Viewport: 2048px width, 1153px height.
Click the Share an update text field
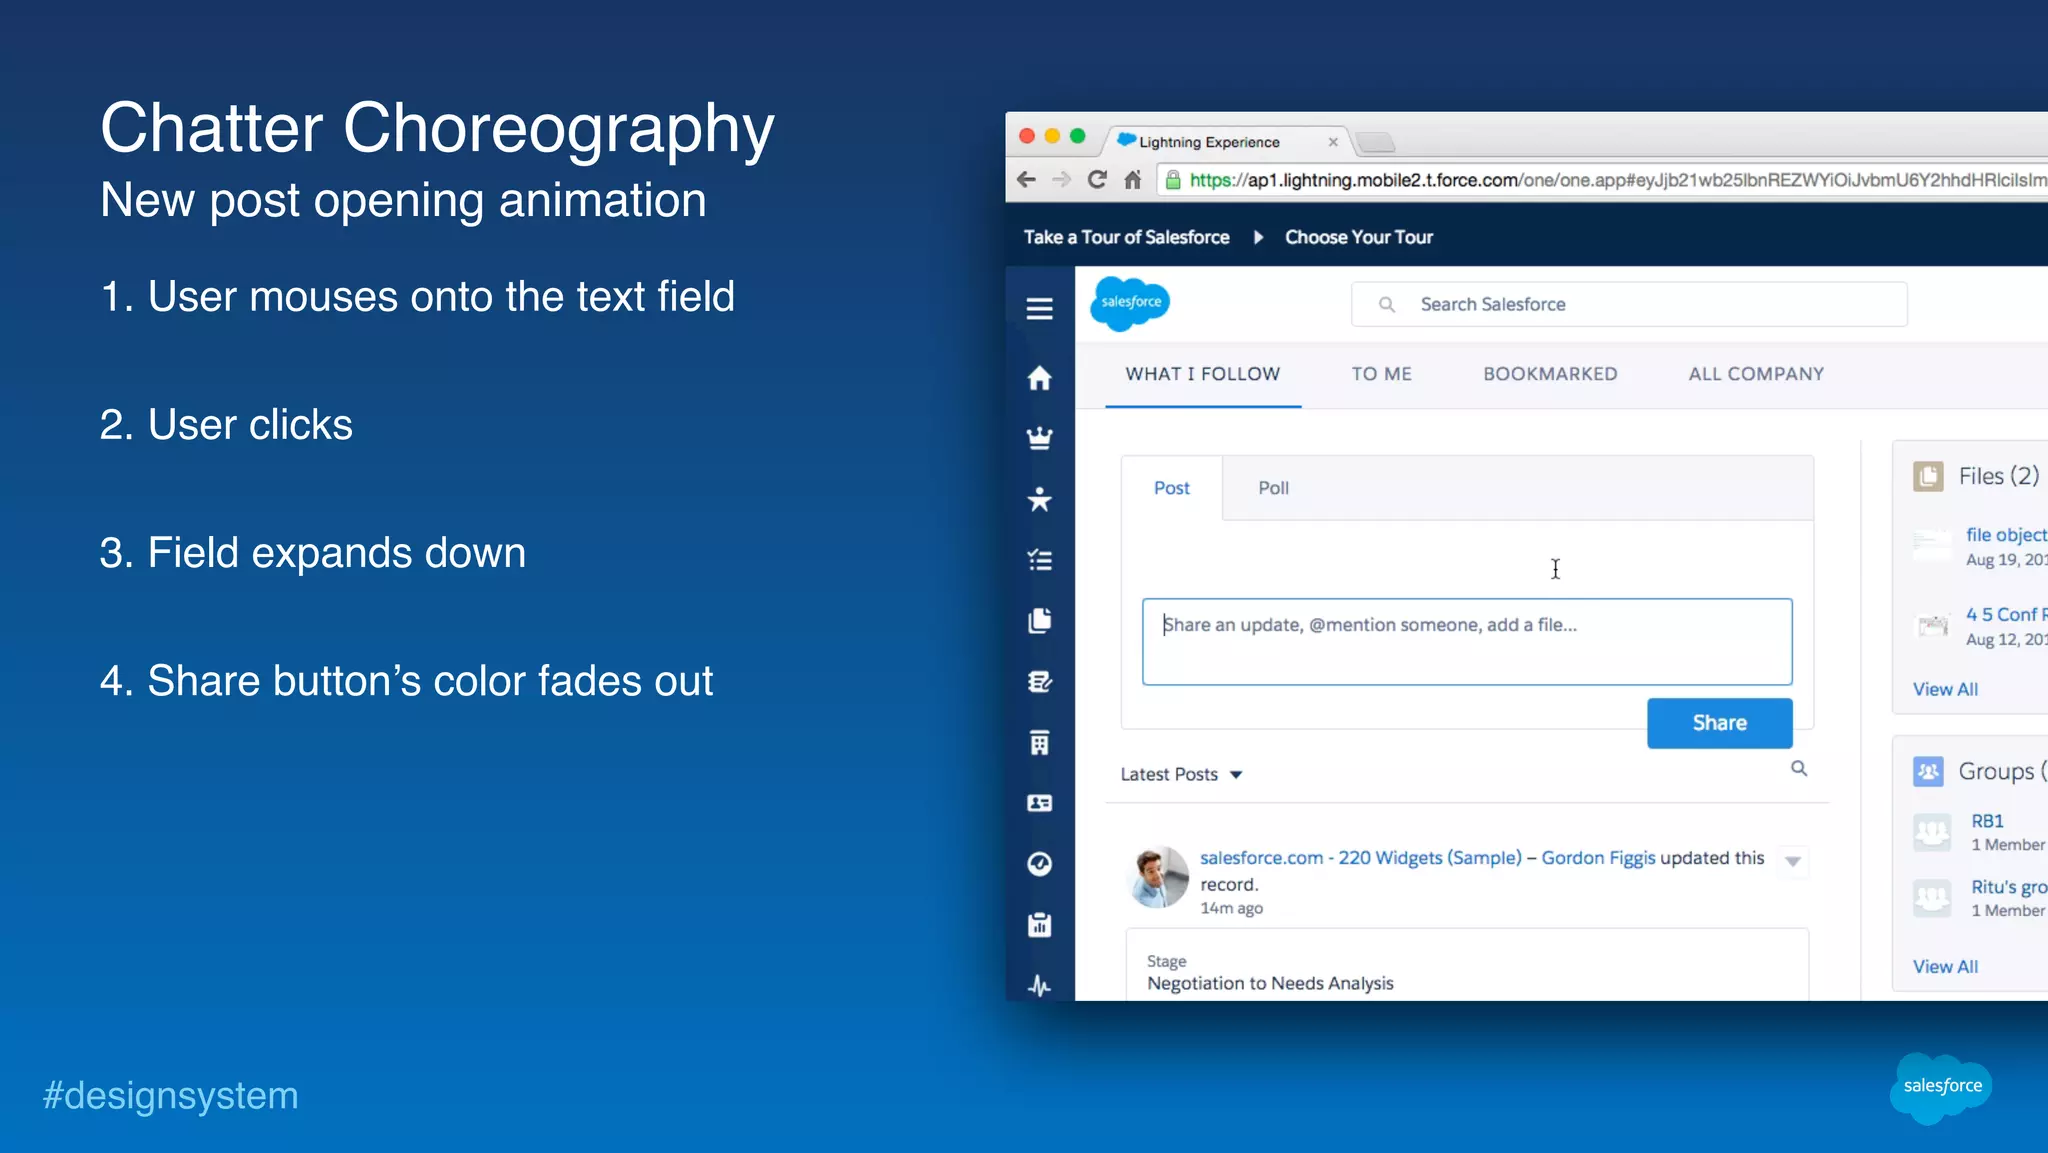[x=1467, y=642]
